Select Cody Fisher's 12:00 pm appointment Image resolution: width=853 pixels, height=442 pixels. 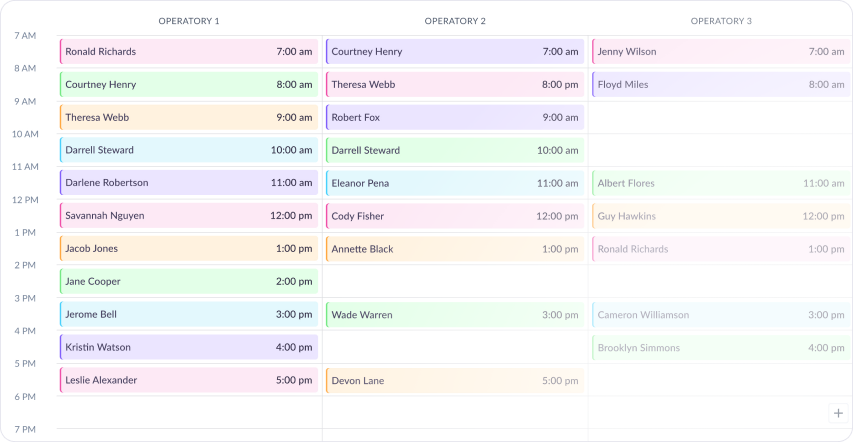tap(454, 216)
